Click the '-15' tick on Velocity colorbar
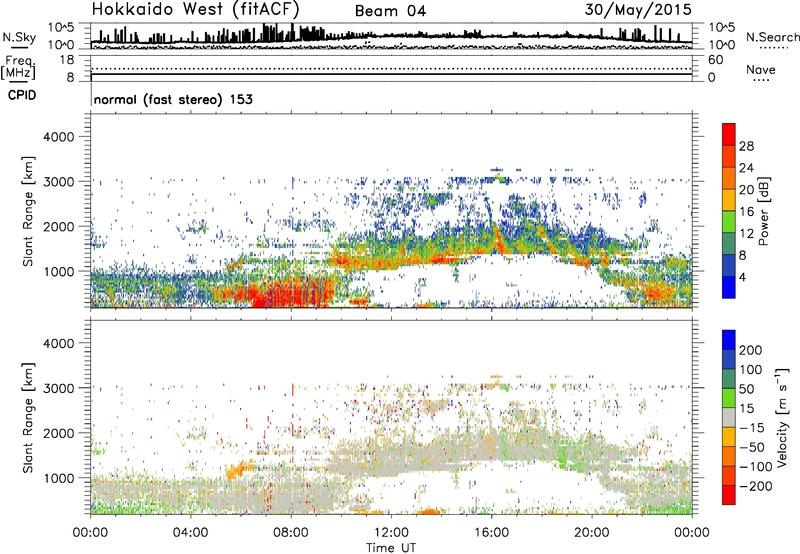The width and height of the screenshot is (800, 554). (x=752, y=427)
